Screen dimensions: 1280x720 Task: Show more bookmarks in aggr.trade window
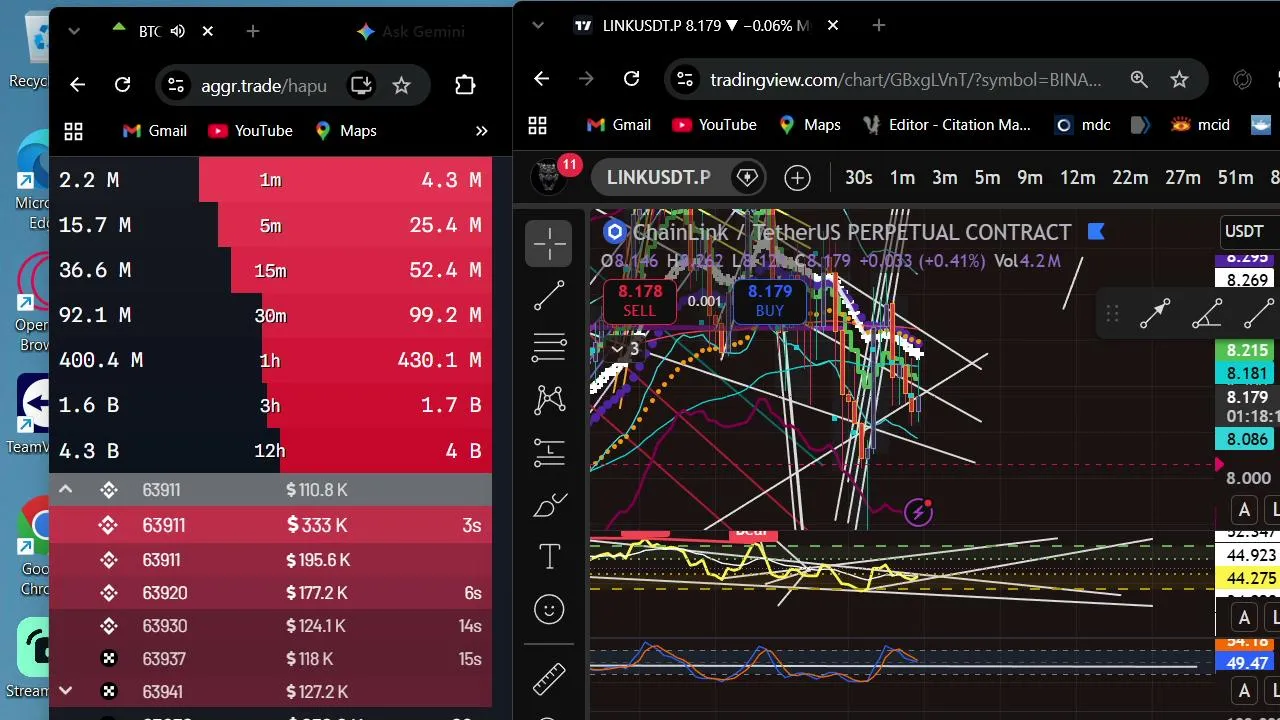(x=481, y=131)
